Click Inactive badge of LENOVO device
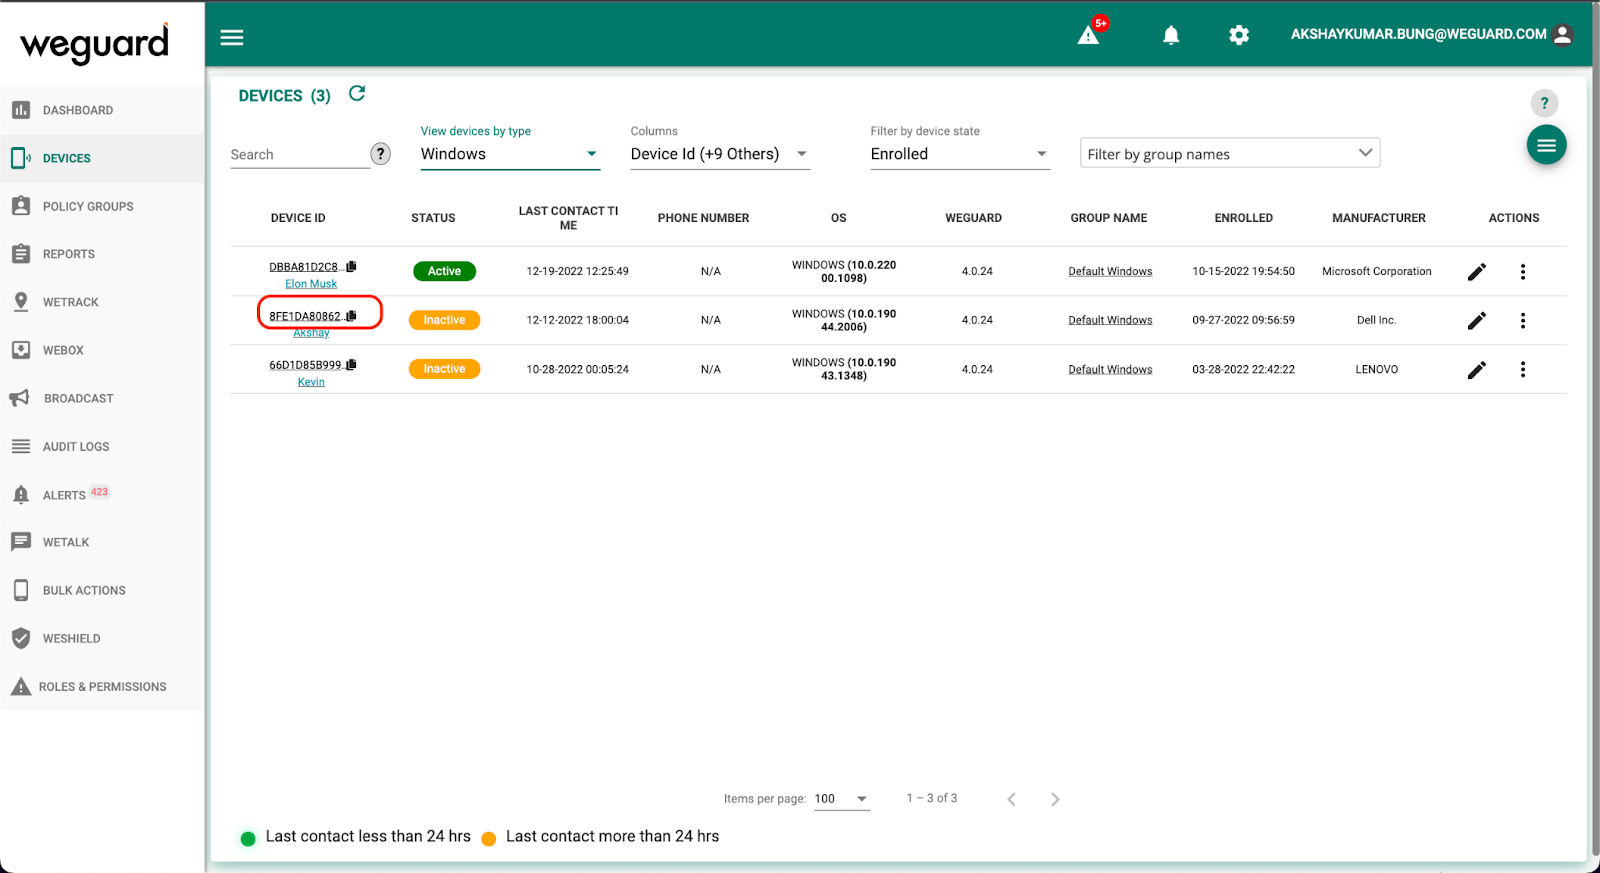The image size is (1600, 873). (444, 369)
